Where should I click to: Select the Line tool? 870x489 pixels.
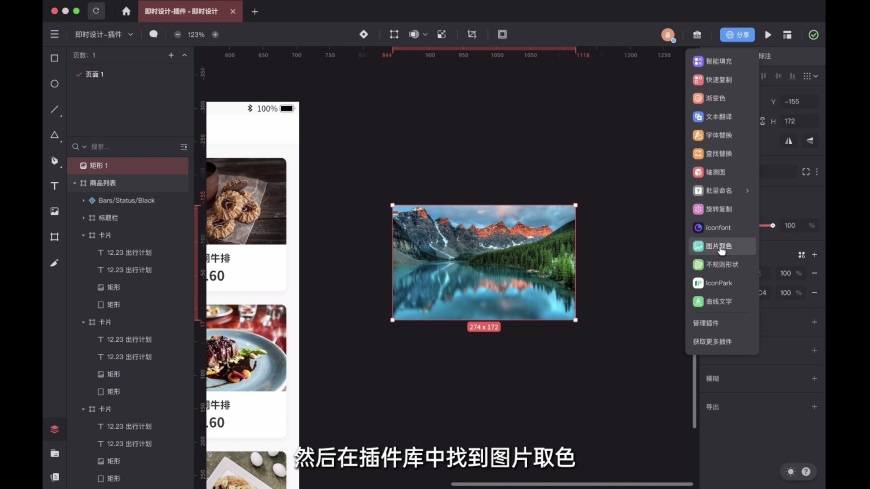pos(54,109)
